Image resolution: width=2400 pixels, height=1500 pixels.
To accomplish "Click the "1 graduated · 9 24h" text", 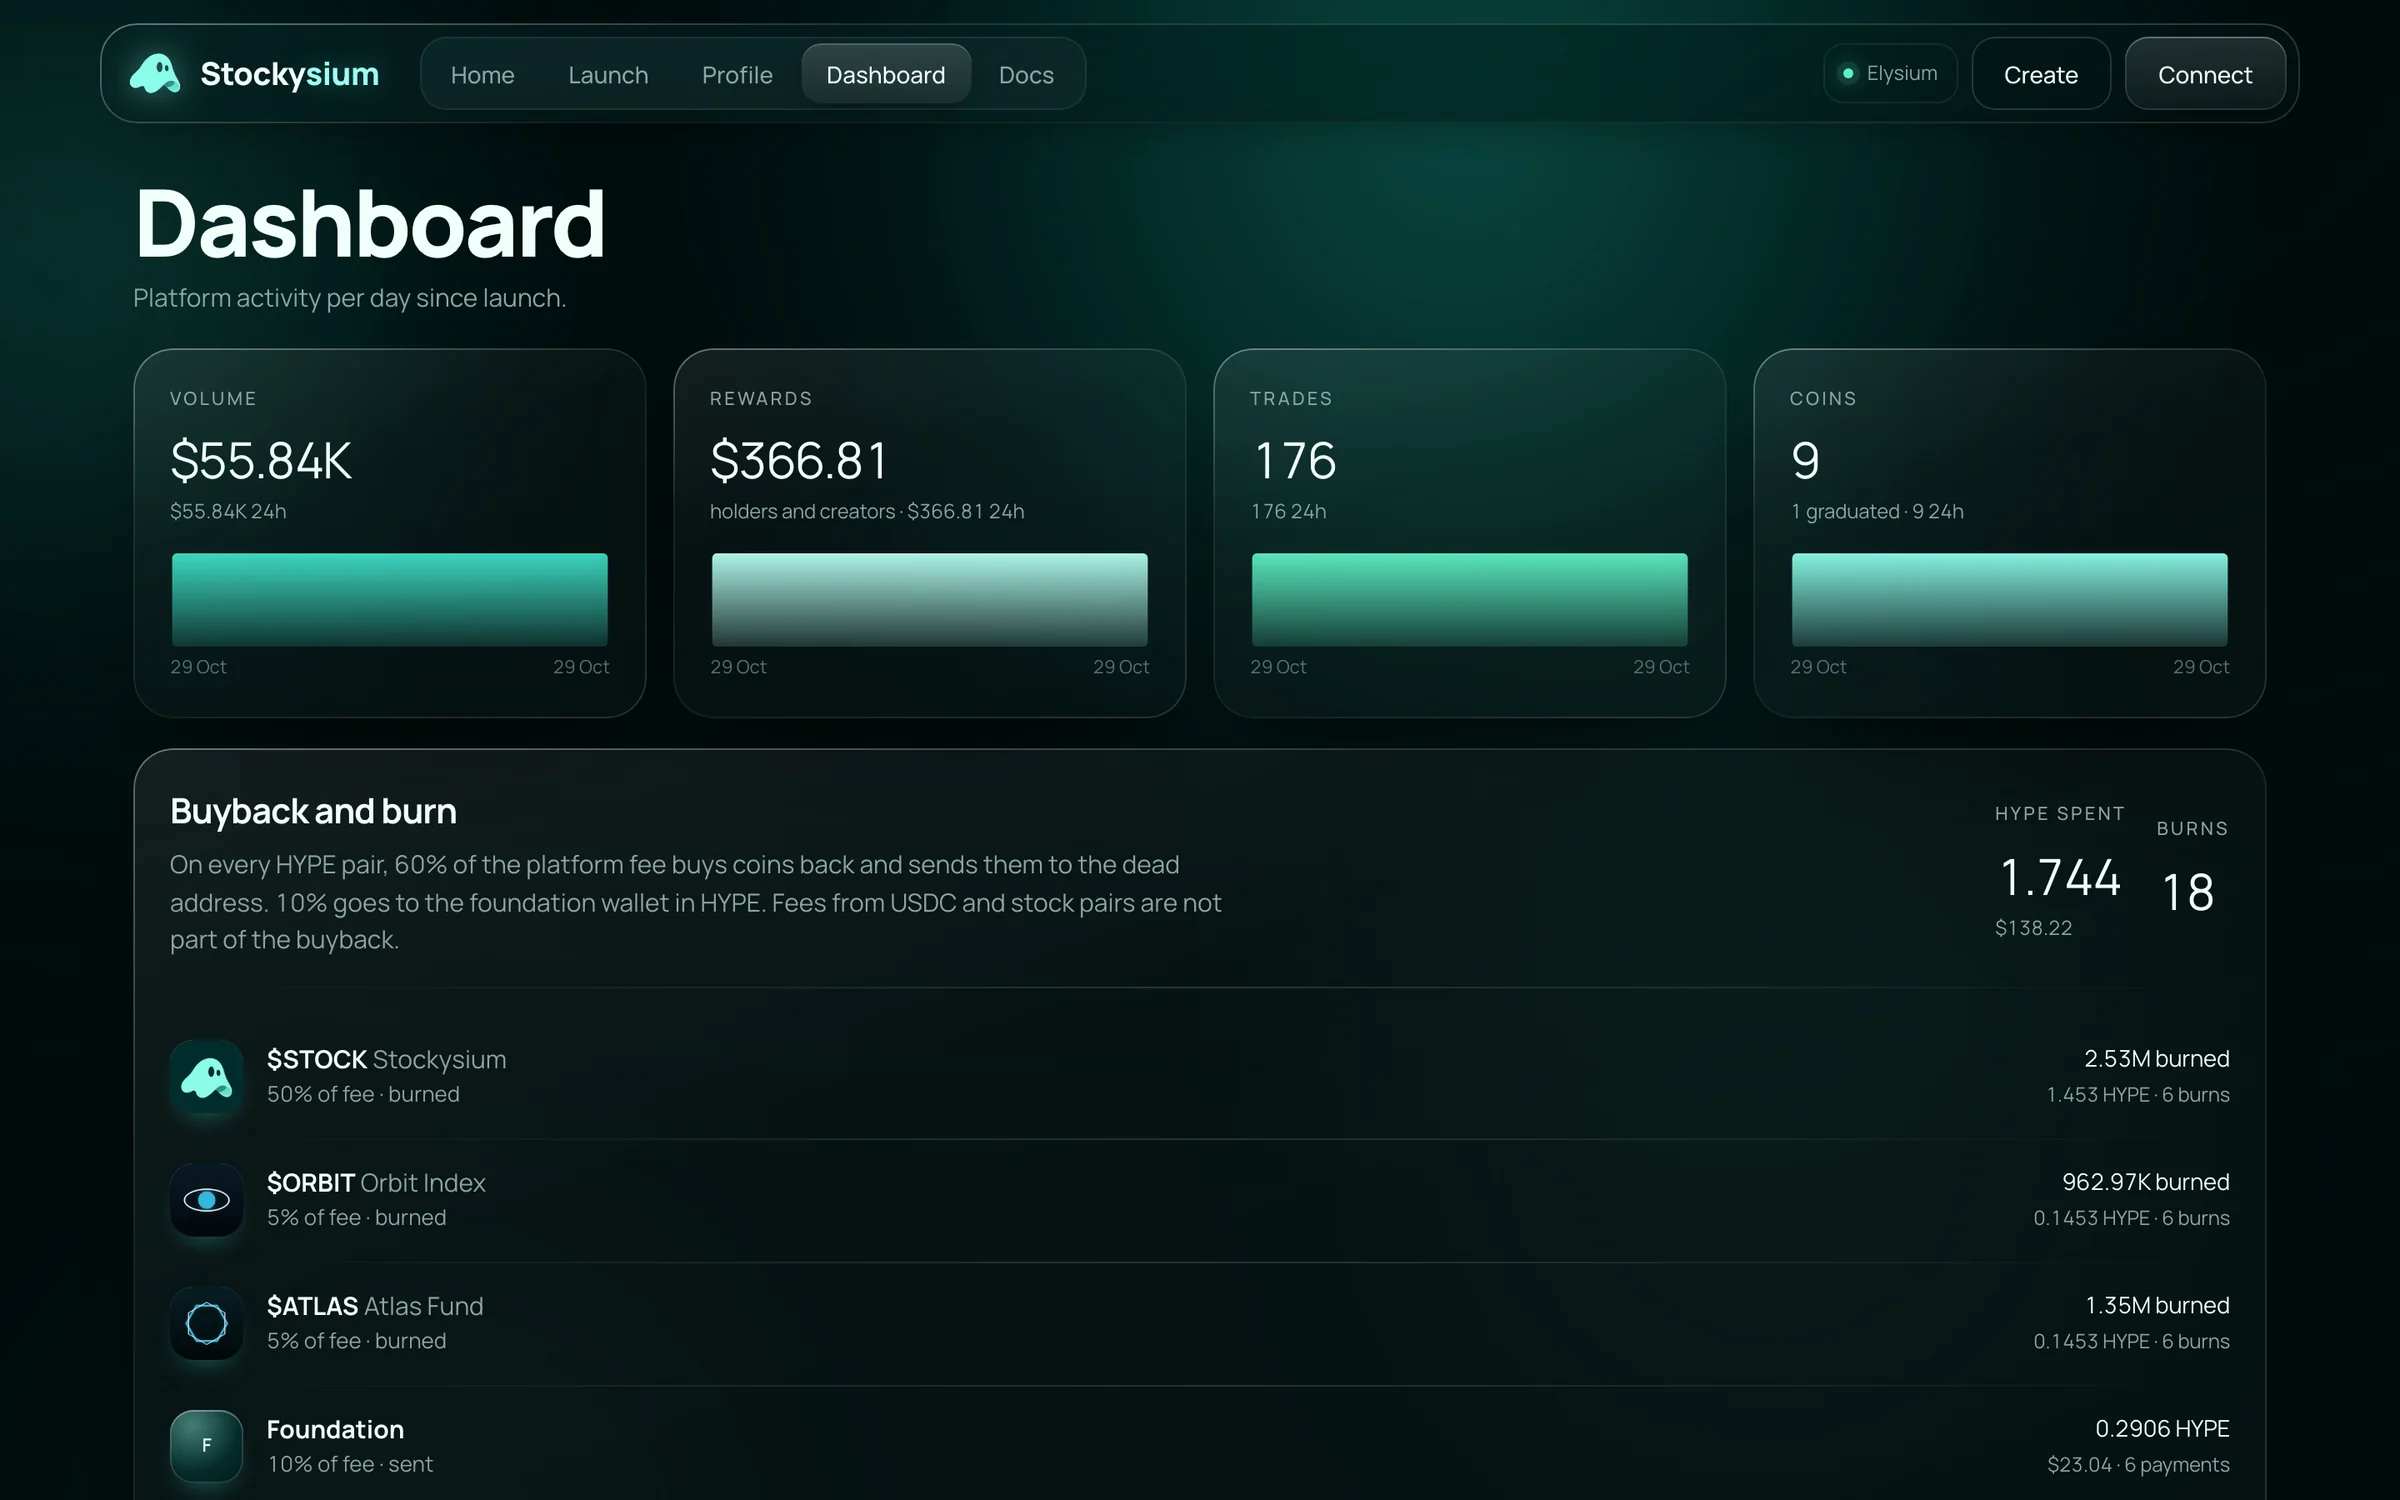I will click(x=1877, y=512).
